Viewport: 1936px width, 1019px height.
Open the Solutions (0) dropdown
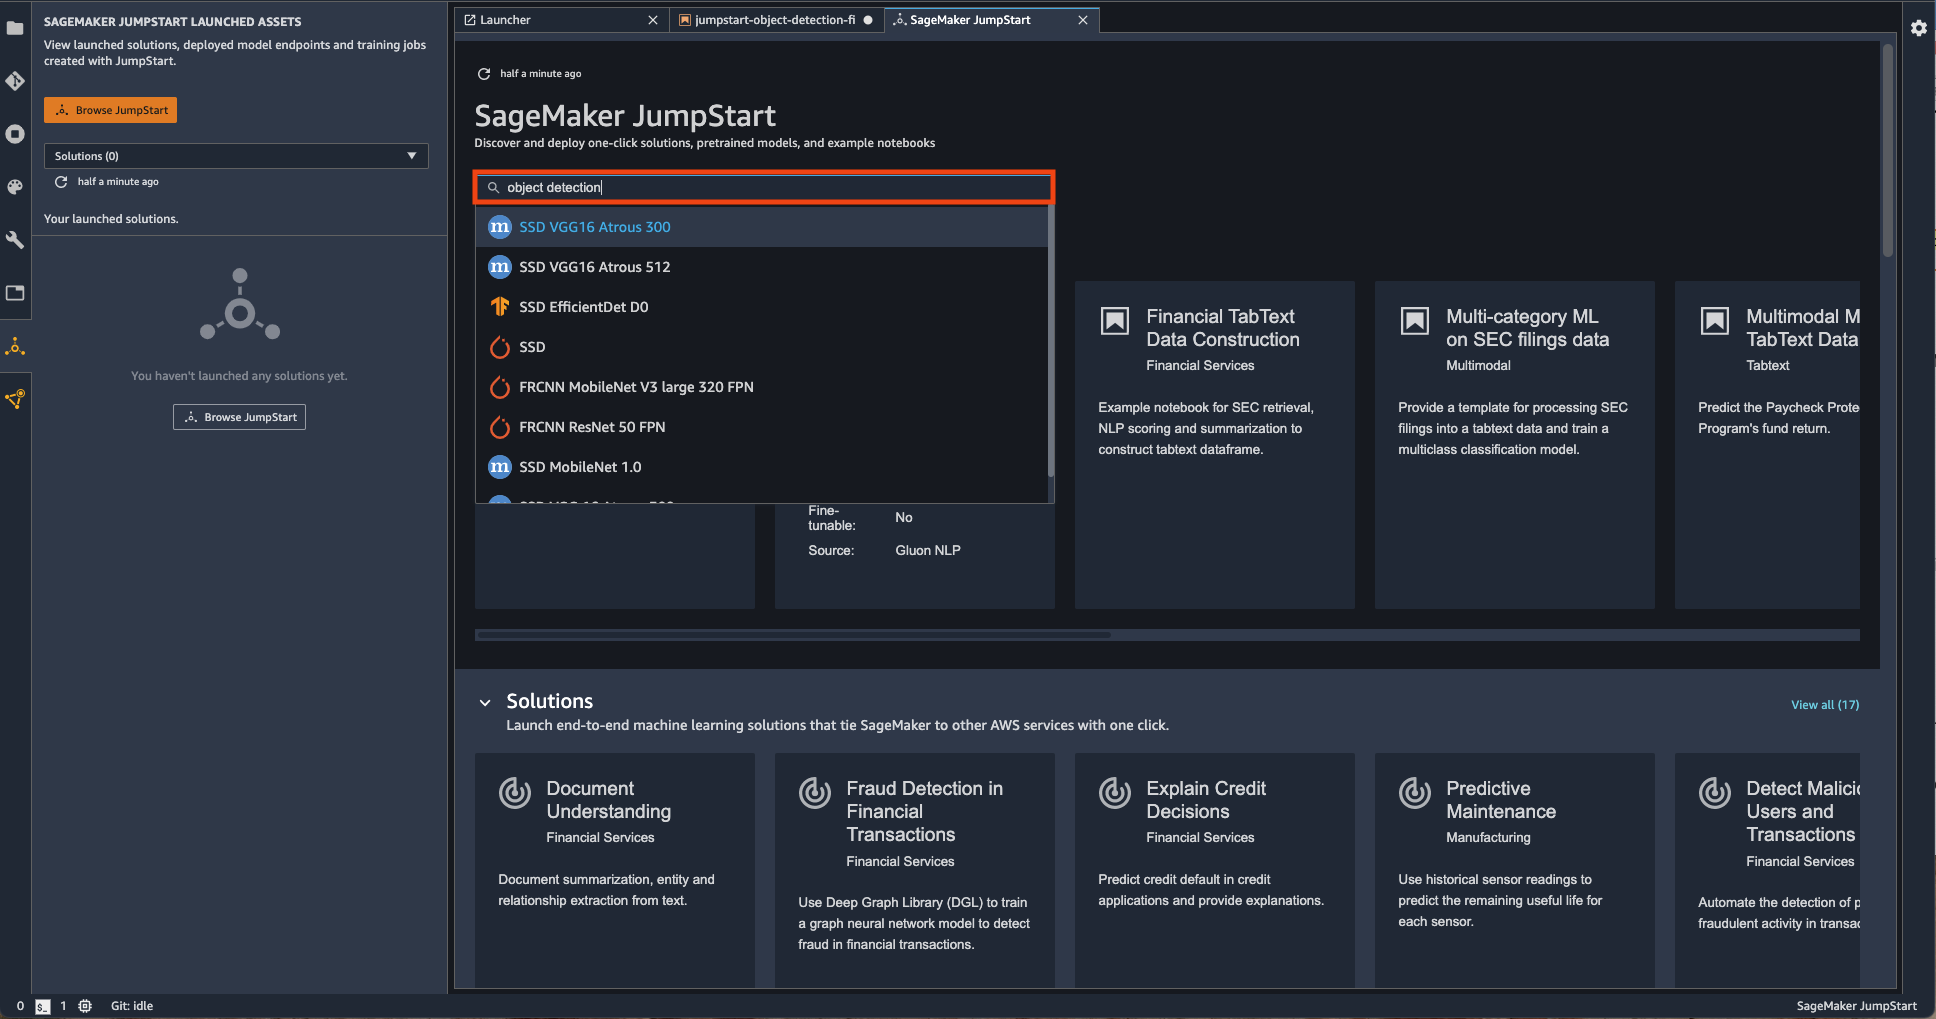(236, 156)
